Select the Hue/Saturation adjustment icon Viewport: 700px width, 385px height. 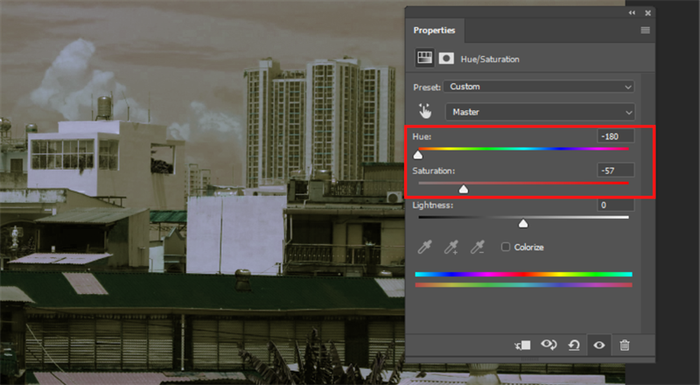(x=424, y=59)
